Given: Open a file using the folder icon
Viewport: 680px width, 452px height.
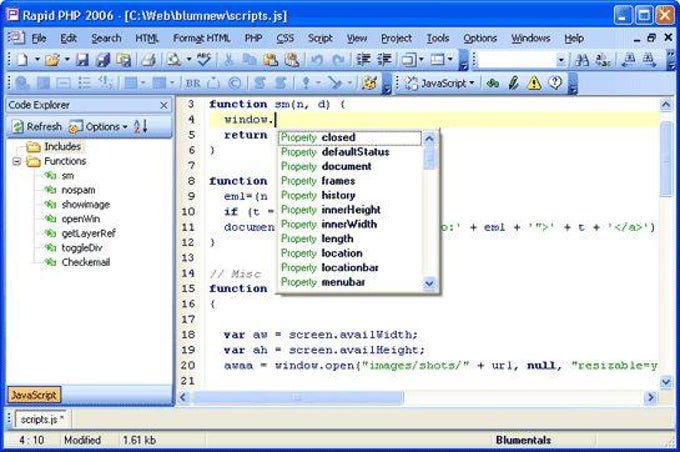Looking at the screenshot, I should (x=52, y=60).
